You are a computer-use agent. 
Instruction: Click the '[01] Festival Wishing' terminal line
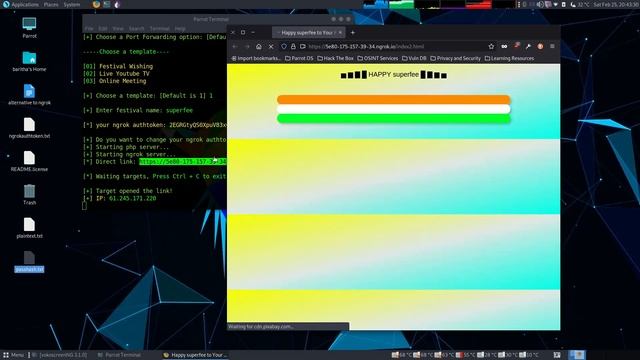click(118, 66)
